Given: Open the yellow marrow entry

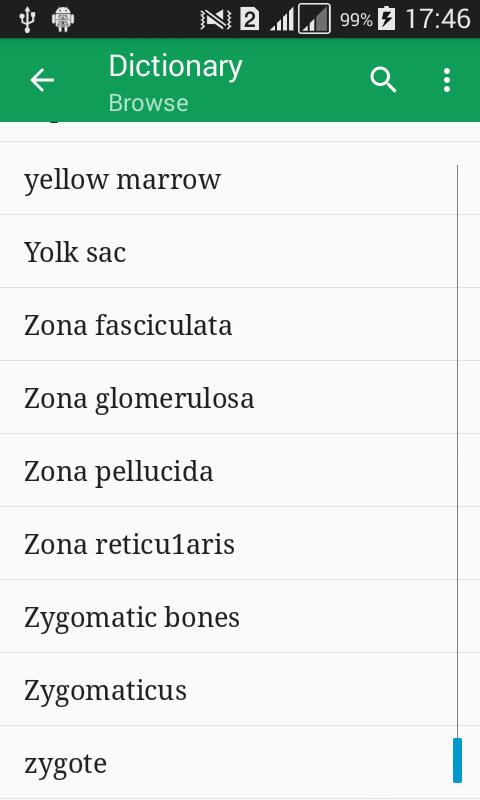Looking at the screenshot, I should pos(240,179).
